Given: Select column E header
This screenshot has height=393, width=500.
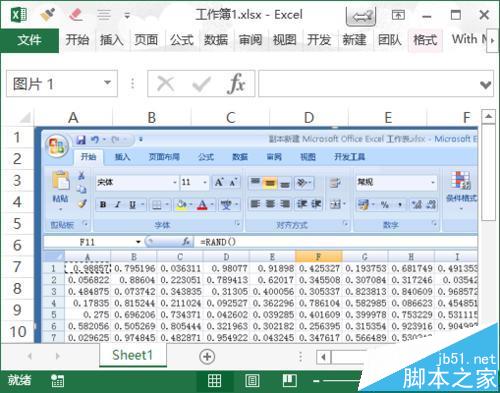Looking at the screenshot, I should (x=388, y=118).
